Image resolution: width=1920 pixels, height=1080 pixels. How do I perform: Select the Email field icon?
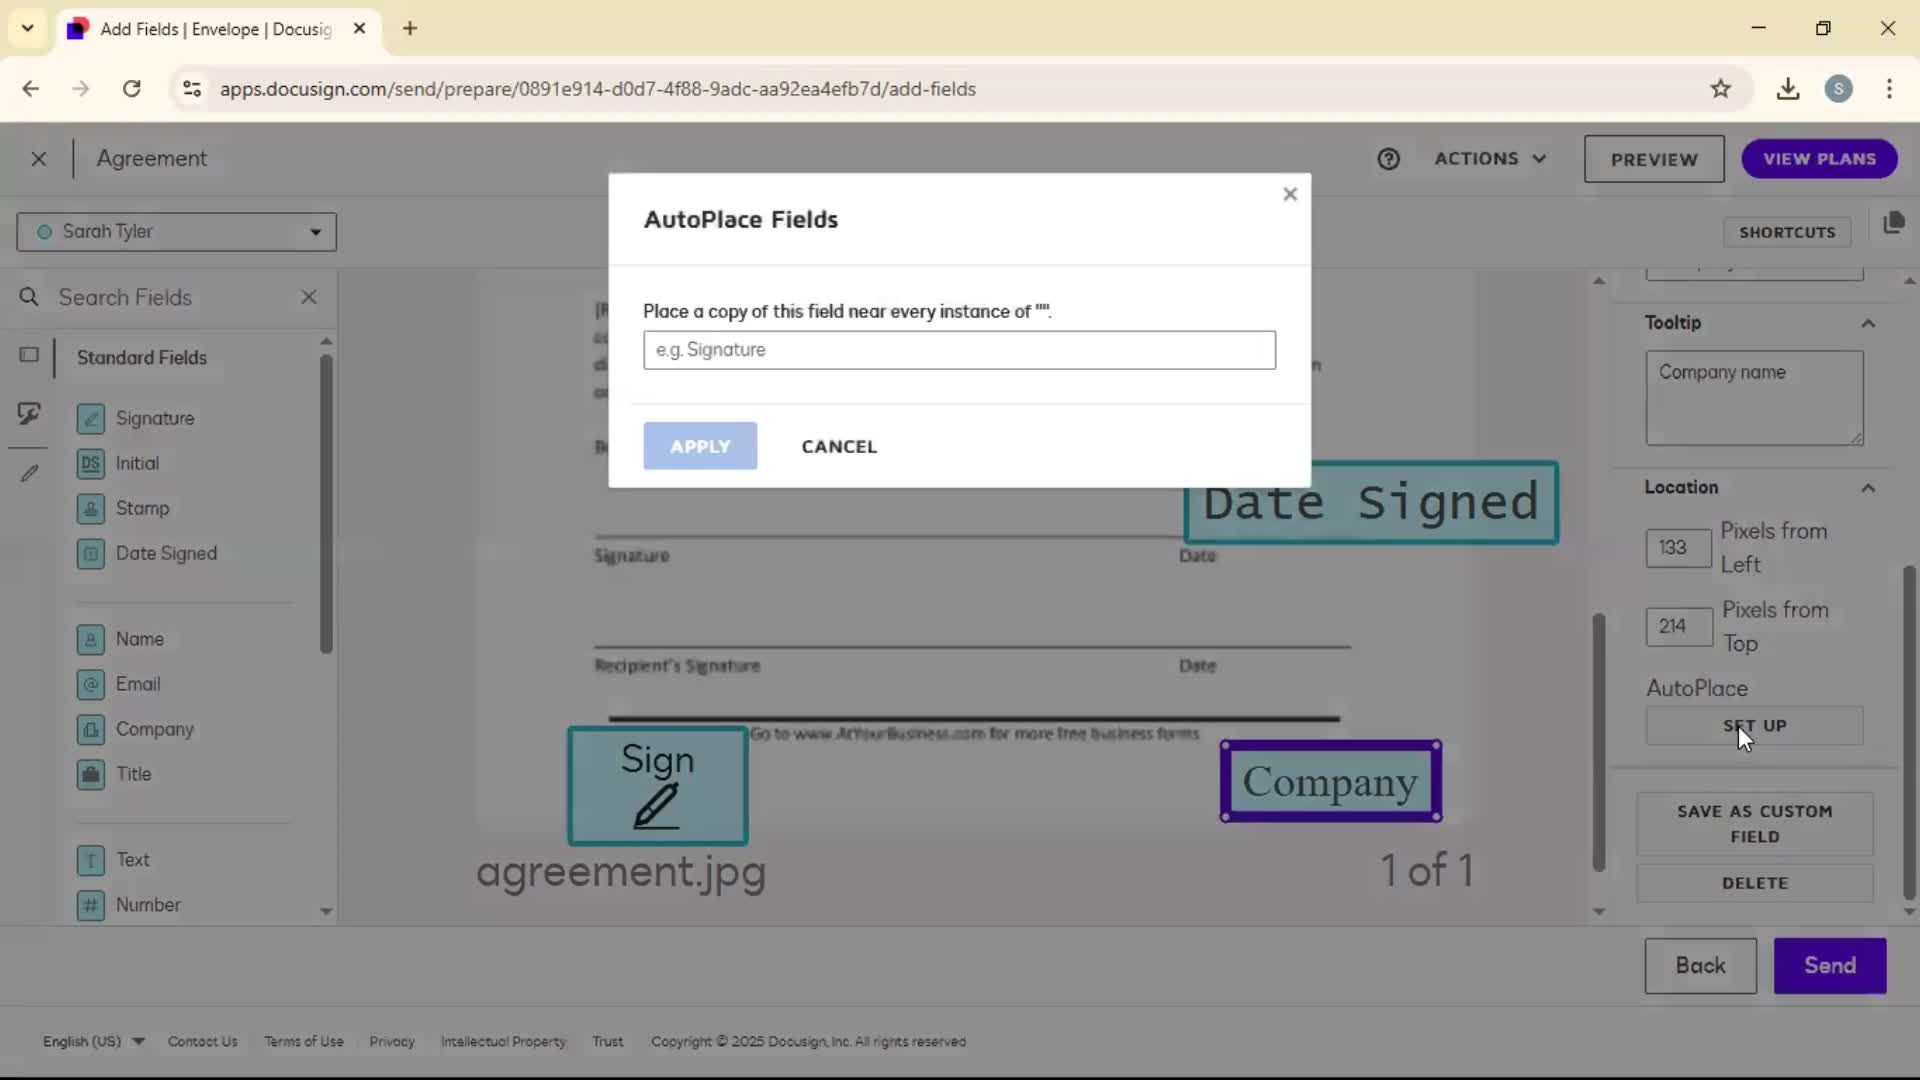coord(91,684)
